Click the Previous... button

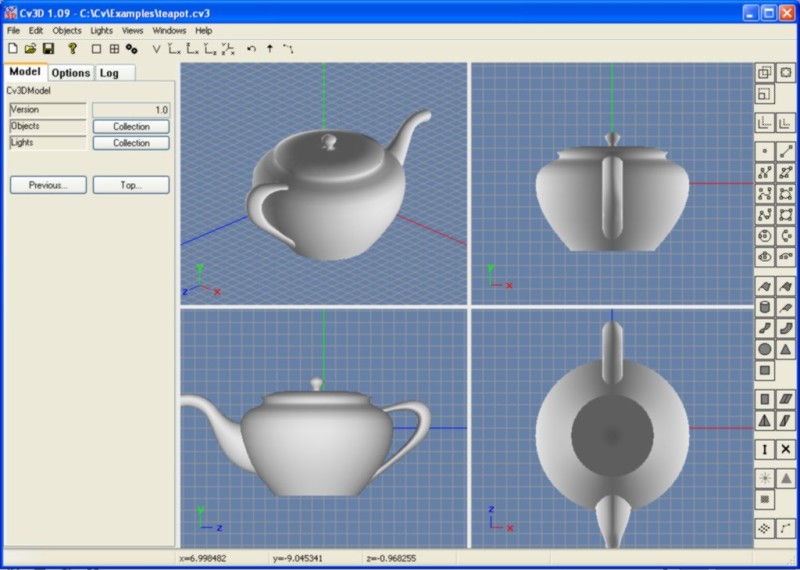(48, 185)
